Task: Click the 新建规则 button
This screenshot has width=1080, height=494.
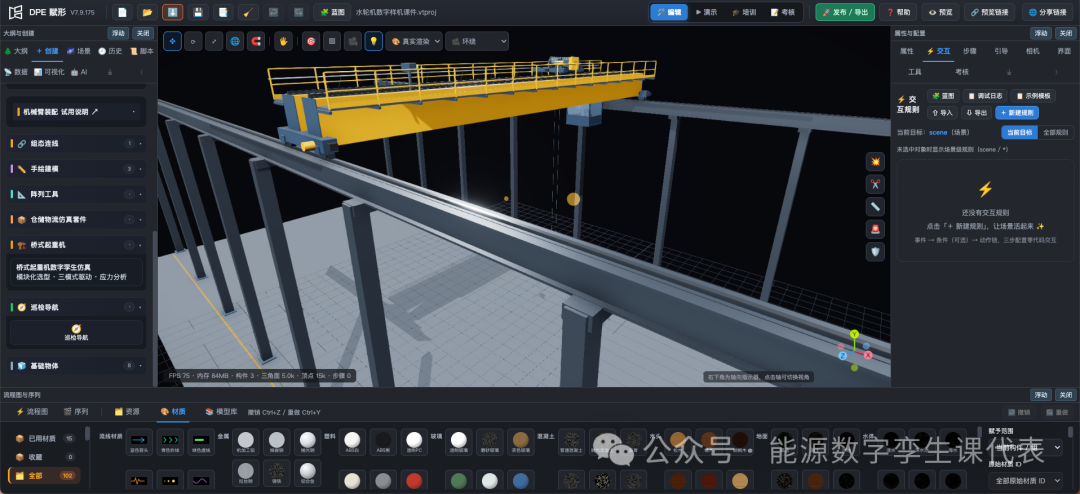Action: click(x=1017, y=112)
